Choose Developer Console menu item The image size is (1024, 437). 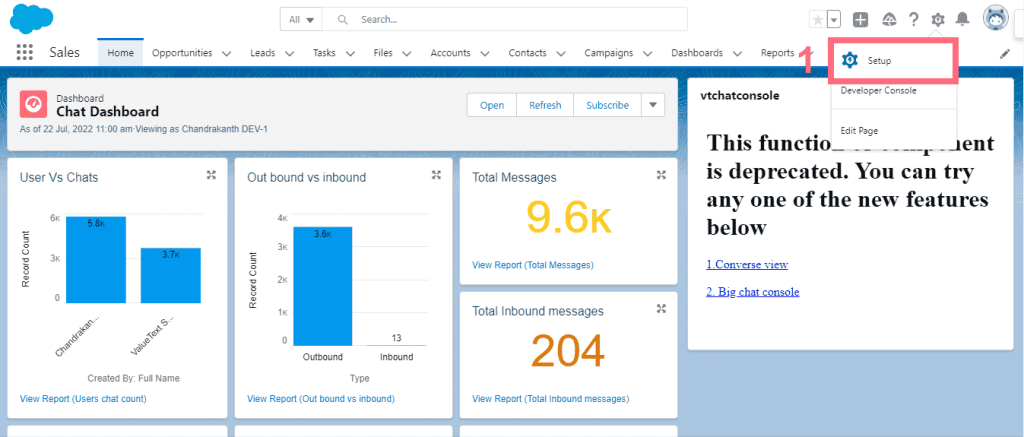878,91
